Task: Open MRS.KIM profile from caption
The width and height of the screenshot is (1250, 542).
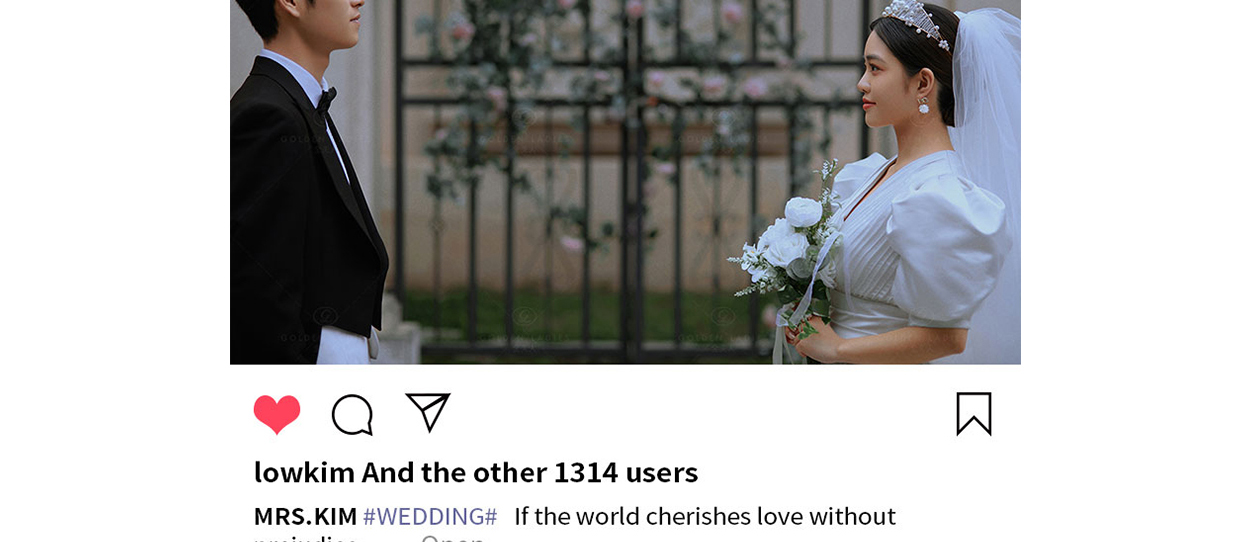Action: pyautogui.click(x=305, y=516)
